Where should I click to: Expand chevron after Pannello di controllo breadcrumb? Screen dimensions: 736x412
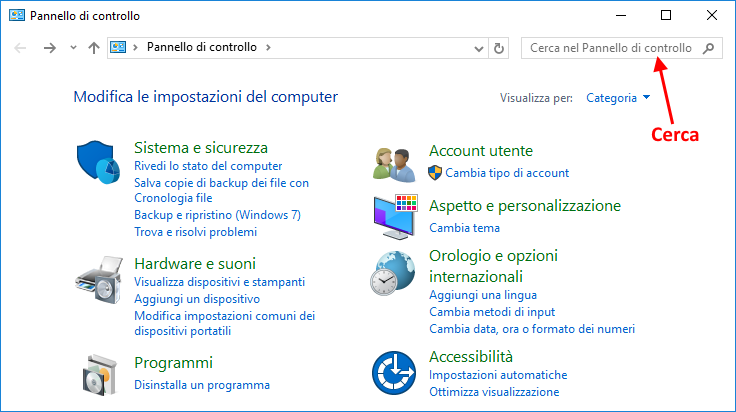(x=268, y=47)
